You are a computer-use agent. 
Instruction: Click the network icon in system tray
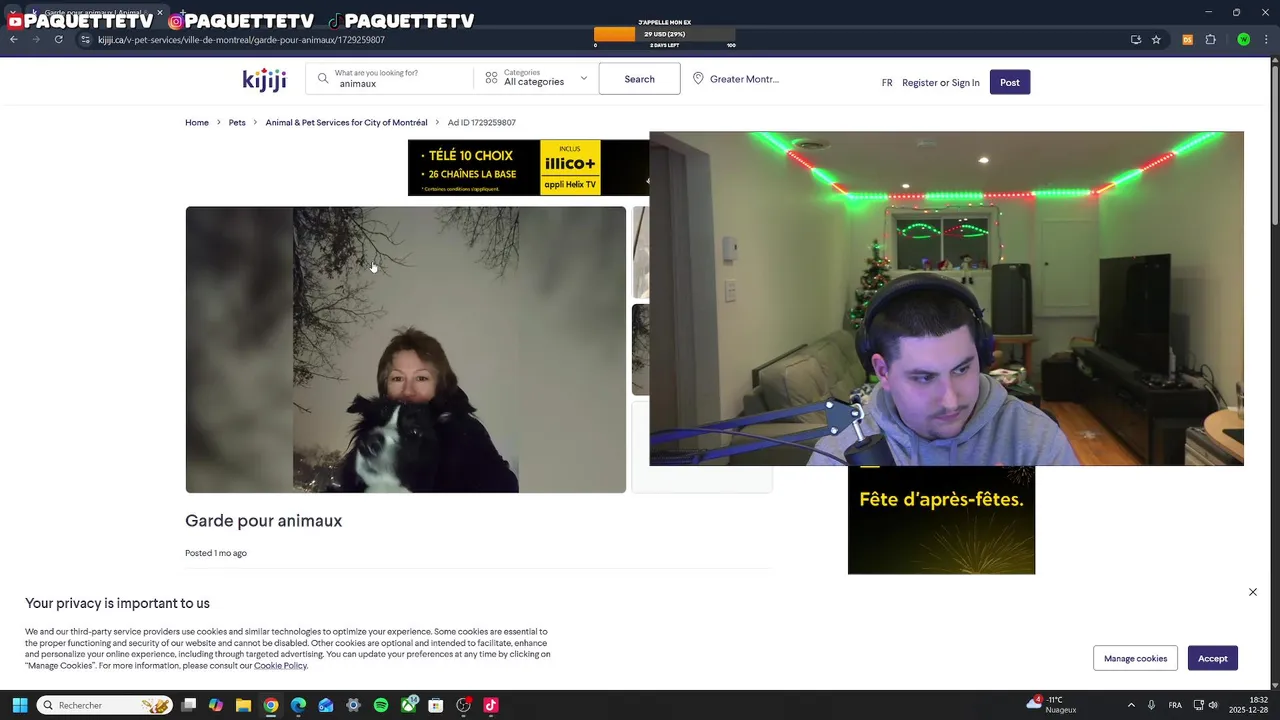[1198, 705]
